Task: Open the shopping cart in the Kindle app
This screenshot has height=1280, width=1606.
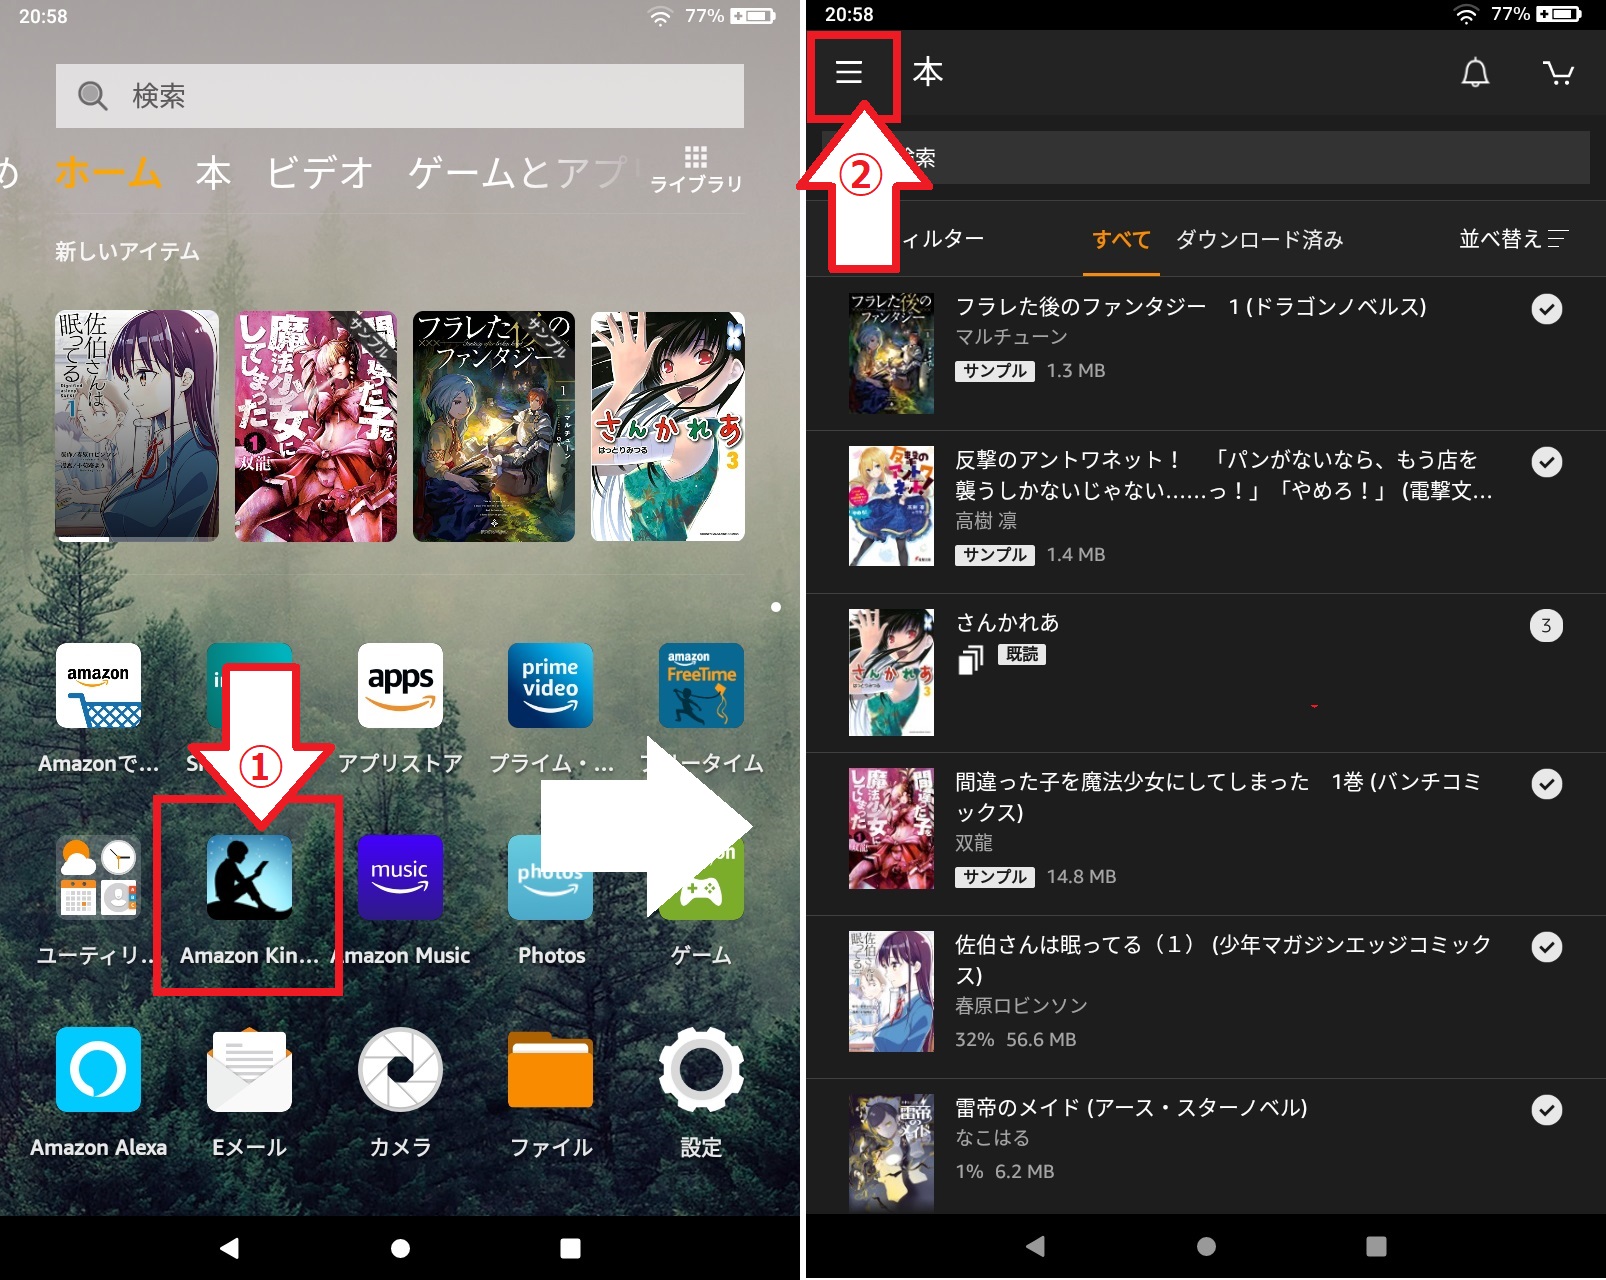Action: [1560, 73]
